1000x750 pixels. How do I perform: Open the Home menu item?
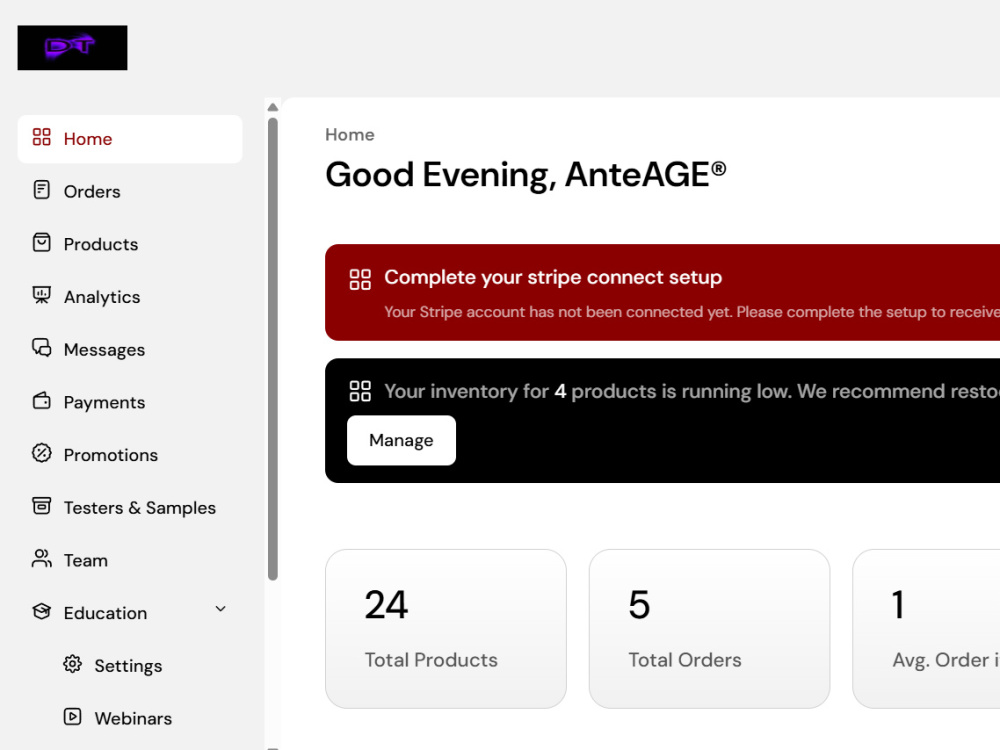(x=130, y=139)
